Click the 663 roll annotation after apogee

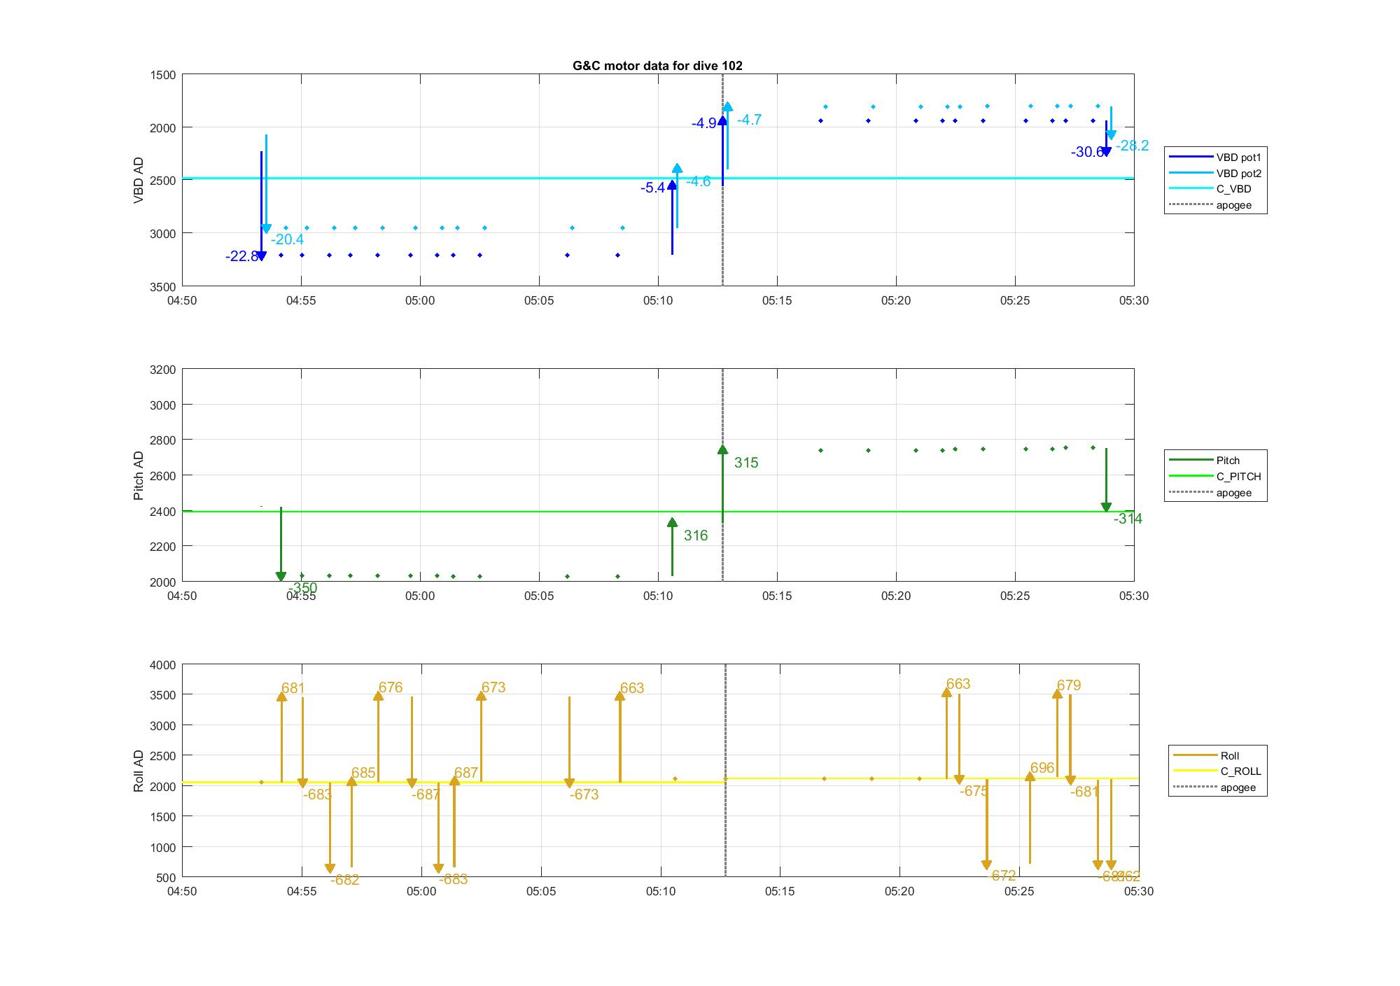(x=958, y=685)
